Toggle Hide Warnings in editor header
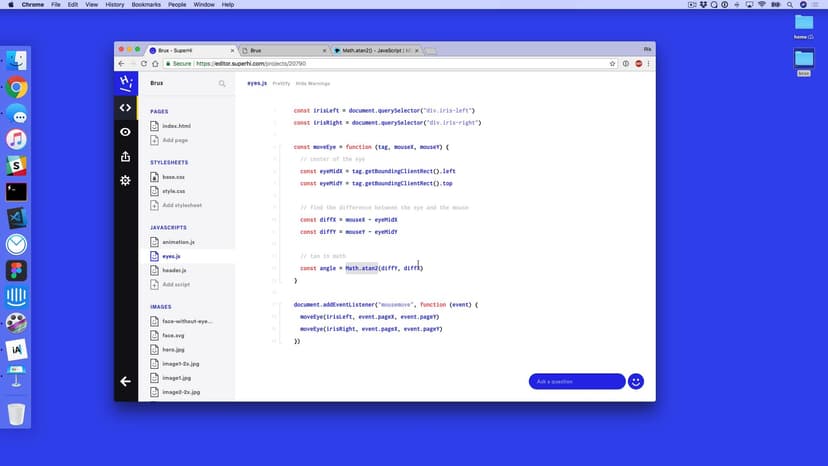Image resolution: width=828 pixels, height=466 pixels. tap(313, 83)
